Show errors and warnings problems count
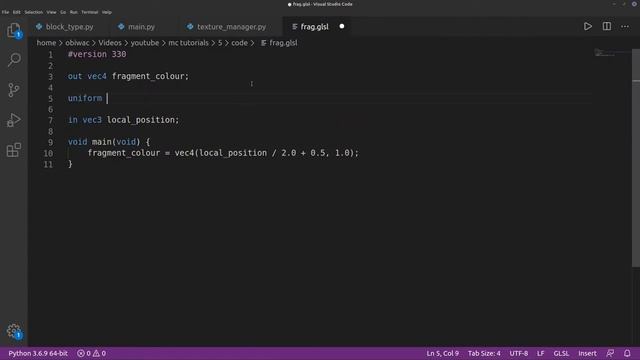This screenshot has width=640, height=360. [91, 353]
